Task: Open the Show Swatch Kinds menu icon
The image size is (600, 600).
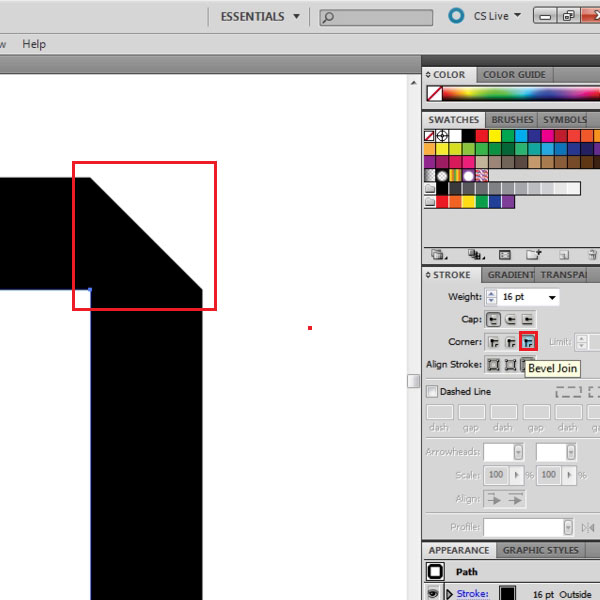Action: [476, 255]
